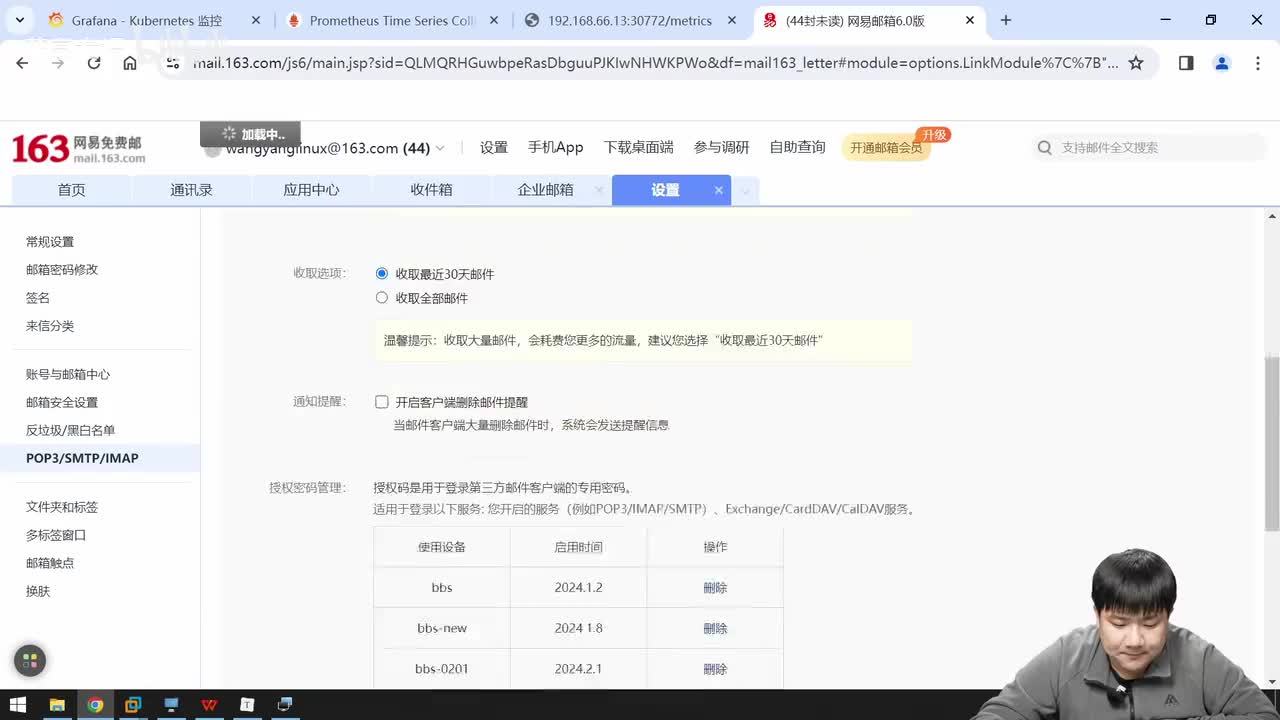Select 收取全部邮件 radio option
The image size is (1280, 720).
(381, 297)
